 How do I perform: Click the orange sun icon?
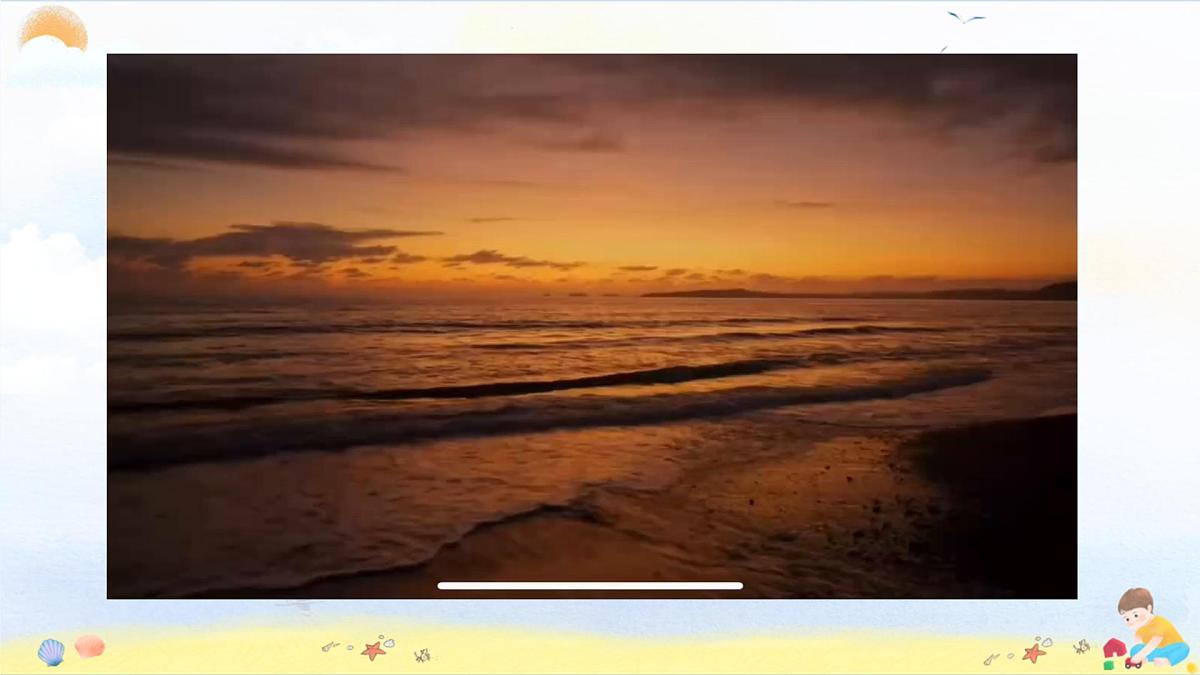point(53,28)
